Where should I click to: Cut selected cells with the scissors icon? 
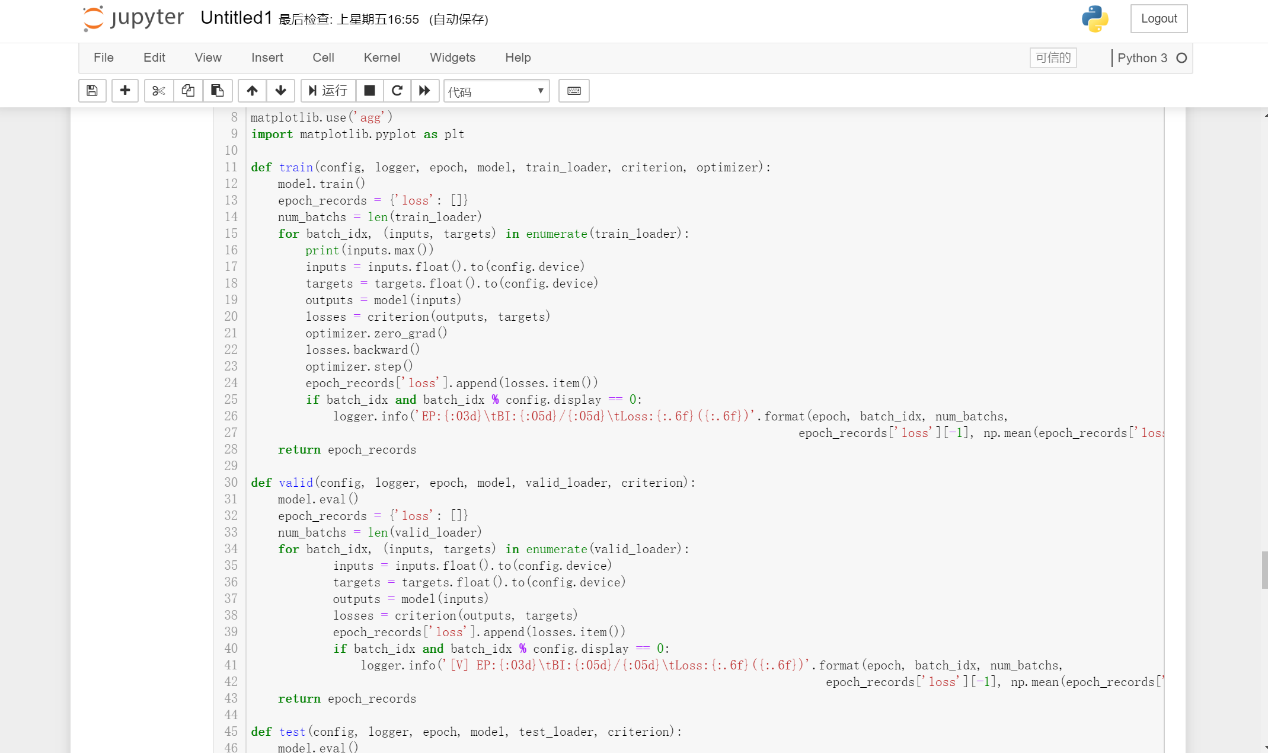(x=158, y=91)
